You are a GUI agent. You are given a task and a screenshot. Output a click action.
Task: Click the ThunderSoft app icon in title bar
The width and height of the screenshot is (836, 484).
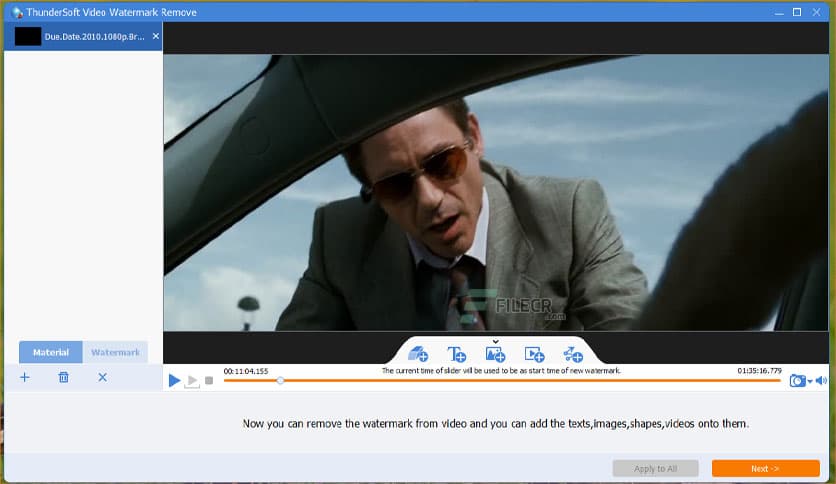pos(17,12)
